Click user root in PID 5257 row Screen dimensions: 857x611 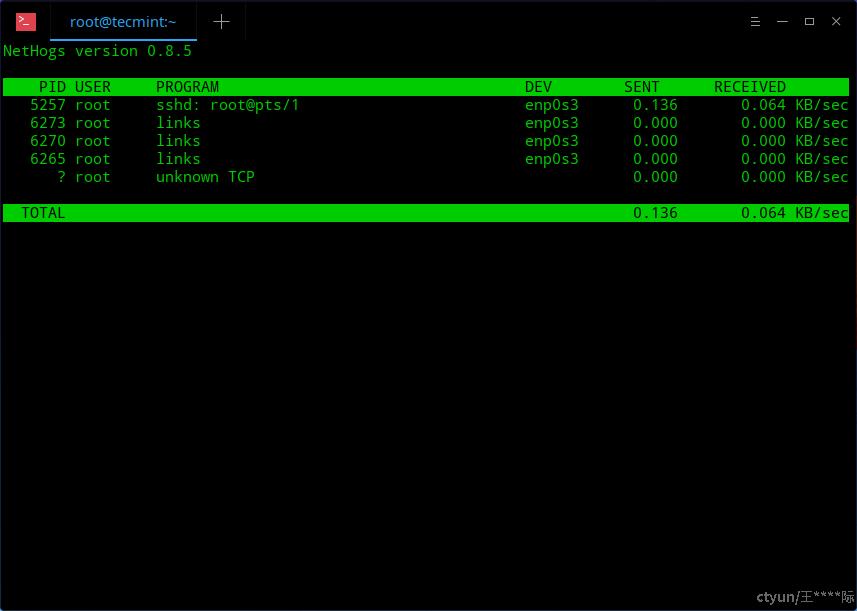click(93, 105)
